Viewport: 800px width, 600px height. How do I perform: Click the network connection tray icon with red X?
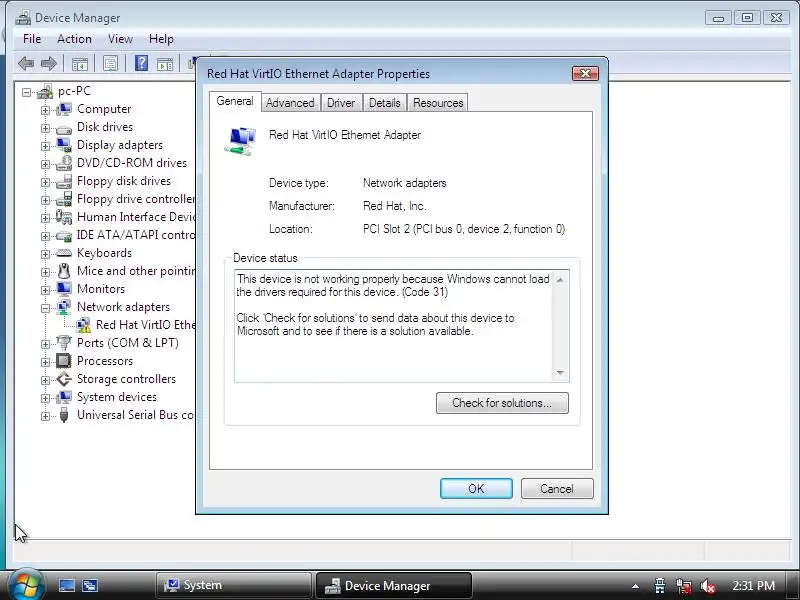[x=684, y=586]
